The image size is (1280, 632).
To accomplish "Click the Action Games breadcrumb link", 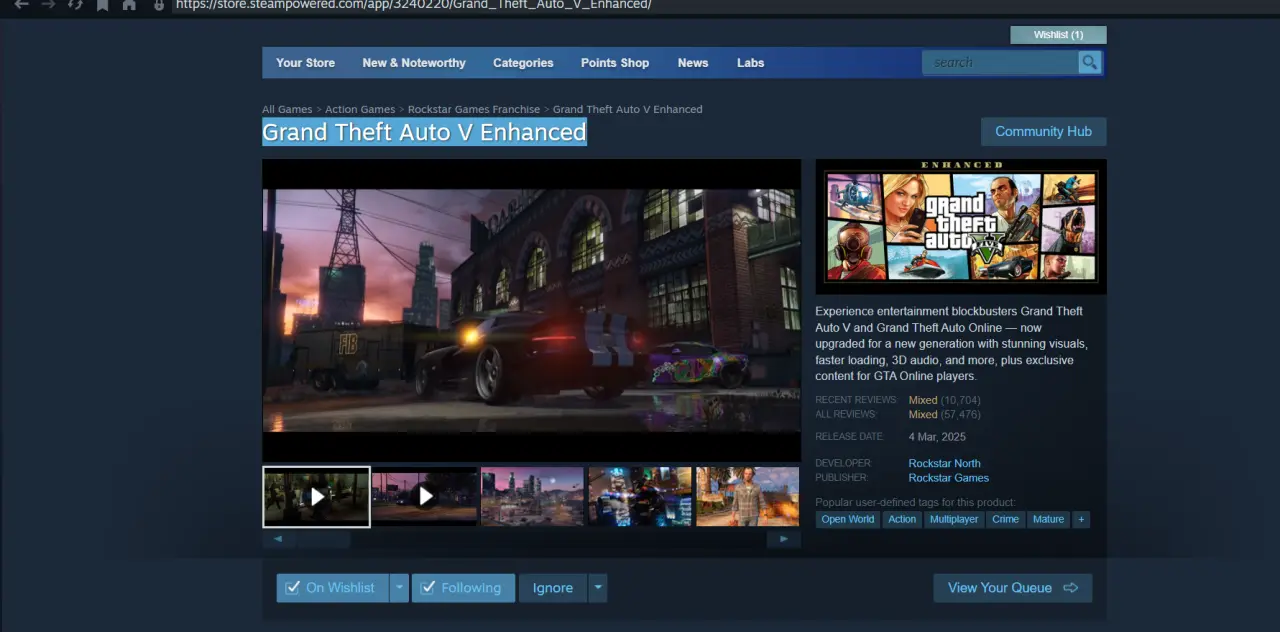I will coord(360,109).
